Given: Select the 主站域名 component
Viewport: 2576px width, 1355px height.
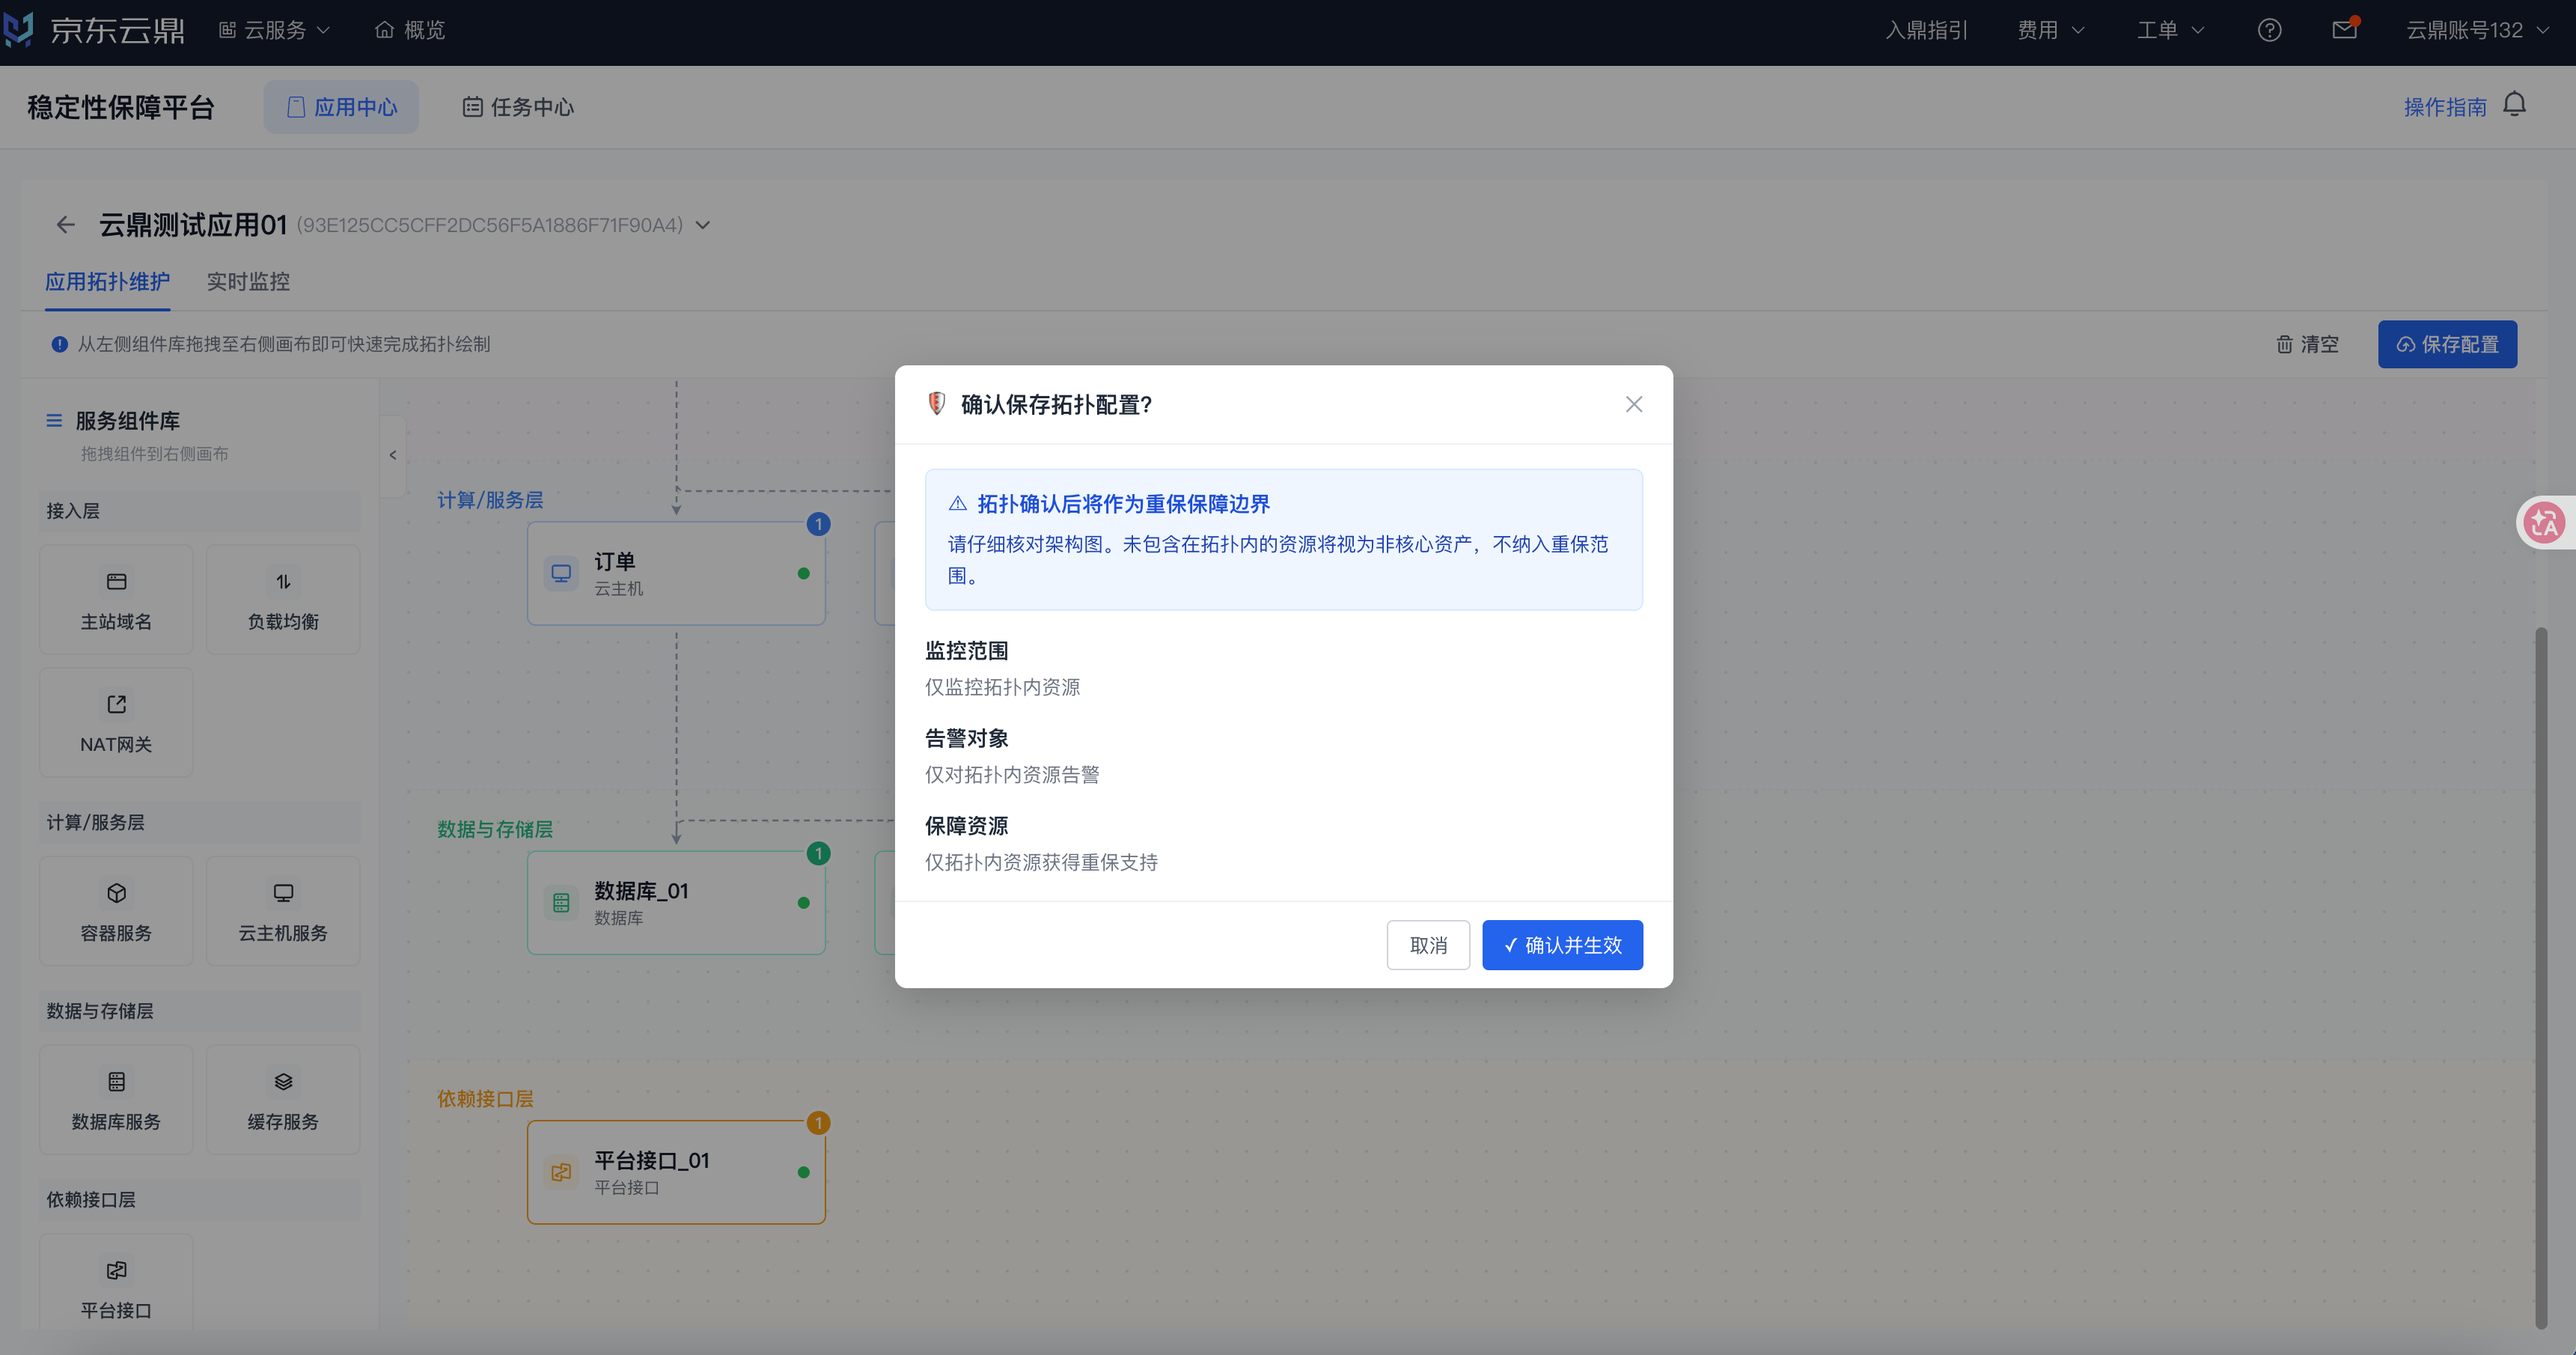Looking at the screenshot, I should pos(116,599).
